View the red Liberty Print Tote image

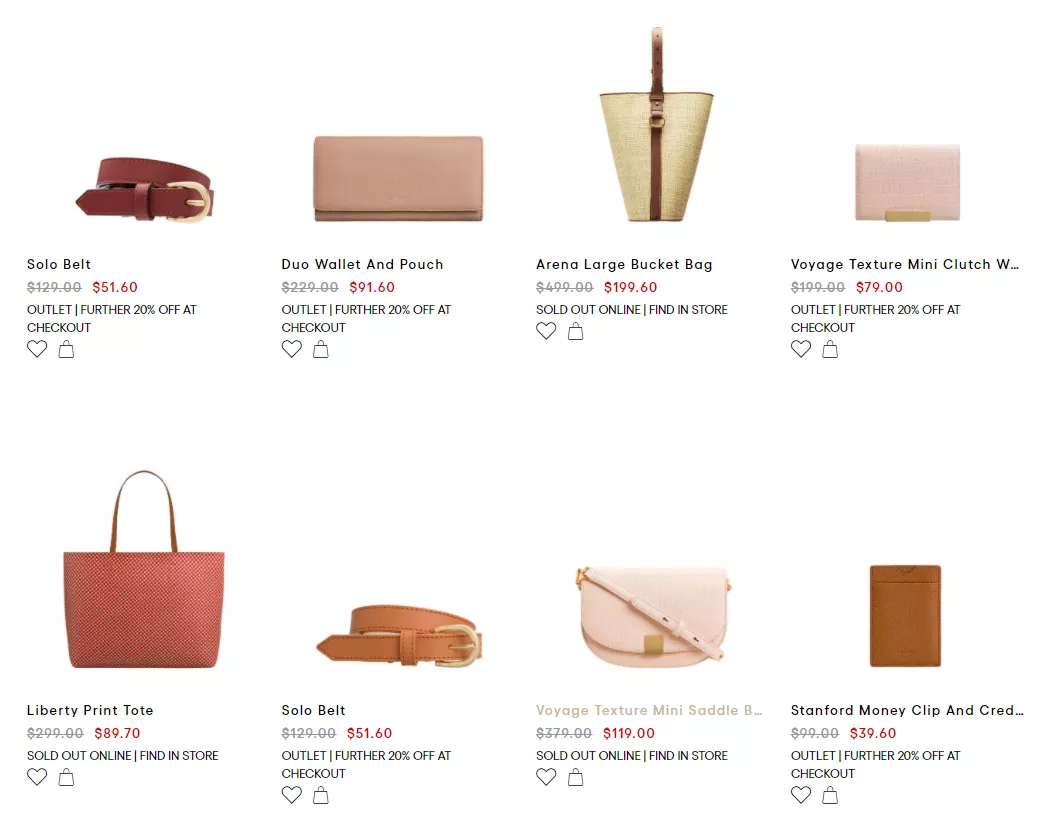tap(143, 569)
